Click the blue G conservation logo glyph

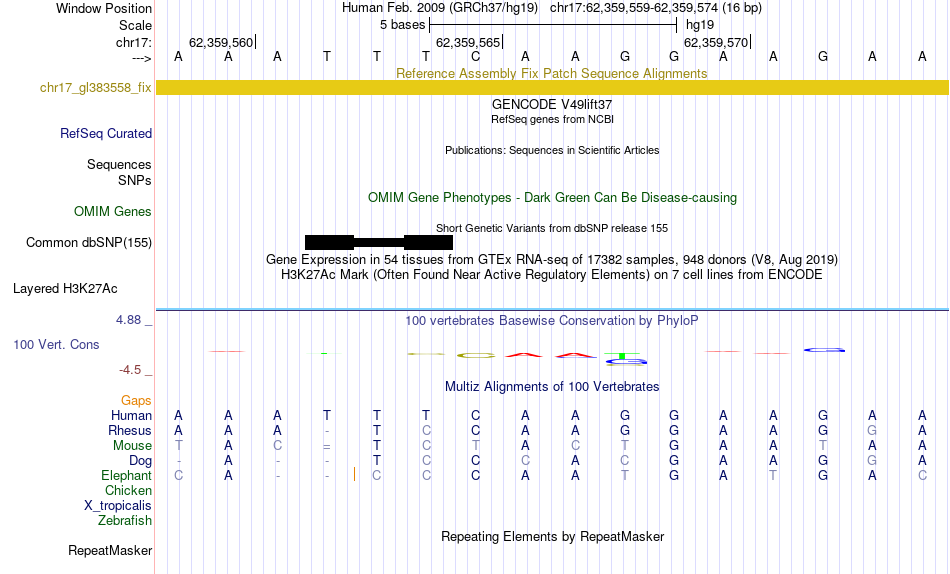click(824, 350)
